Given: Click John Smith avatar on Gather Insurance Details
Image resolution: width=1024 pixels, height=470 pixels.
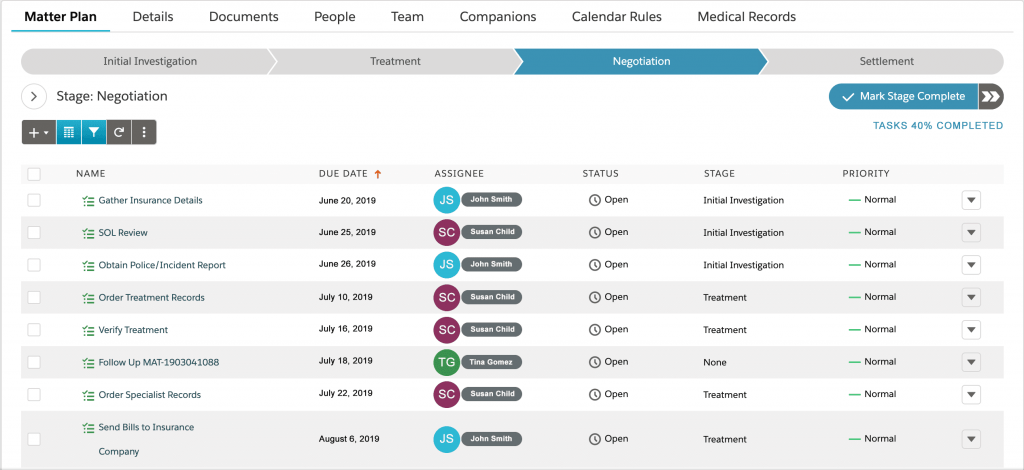Looking at the screenshot, I should point(447,200).
